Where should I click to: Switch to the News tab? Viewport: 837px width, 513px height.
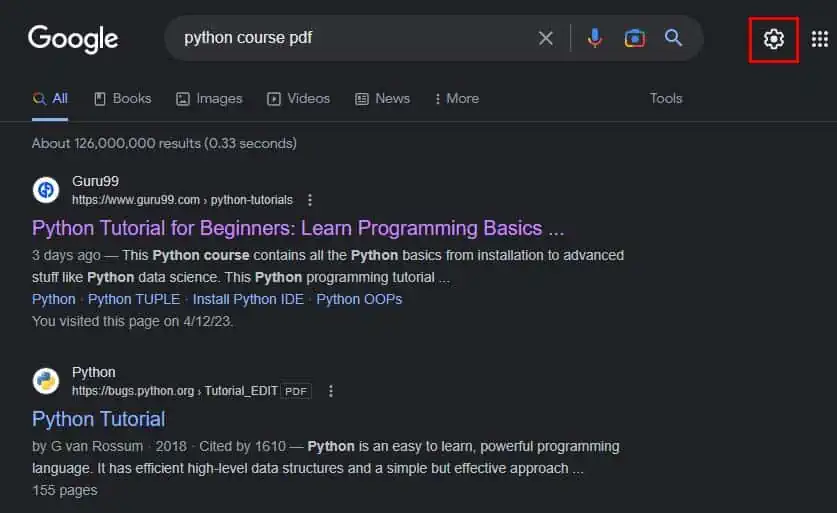pyautogui.click(x=383, y=99)
